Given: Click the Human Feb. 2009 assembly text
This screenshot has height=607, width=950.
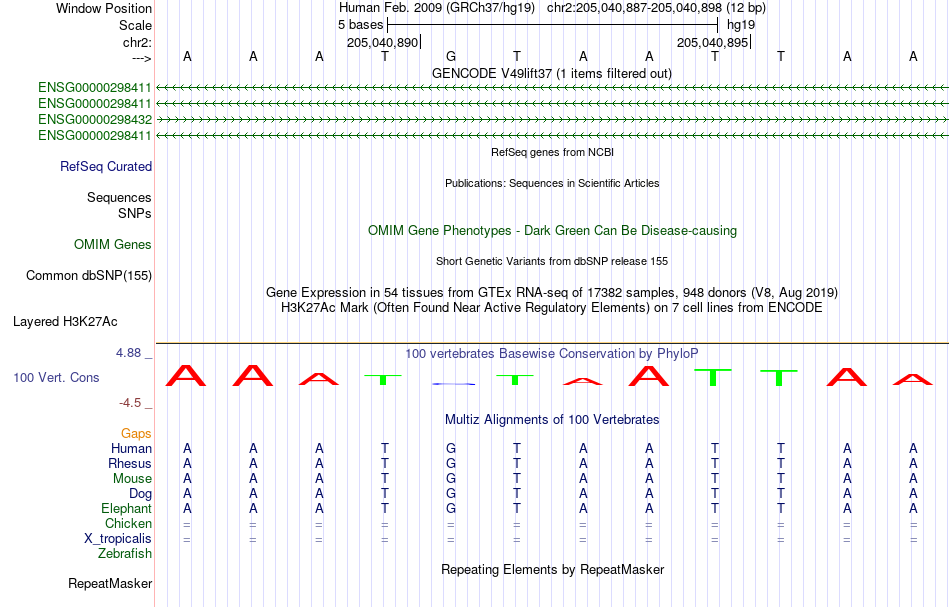Looking at the screenshot, I should tap(437, 8).
